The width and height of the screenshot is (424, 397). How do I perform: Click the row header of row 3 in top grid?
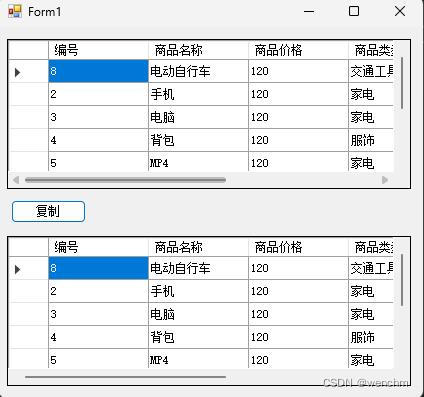tap(28, 117)
